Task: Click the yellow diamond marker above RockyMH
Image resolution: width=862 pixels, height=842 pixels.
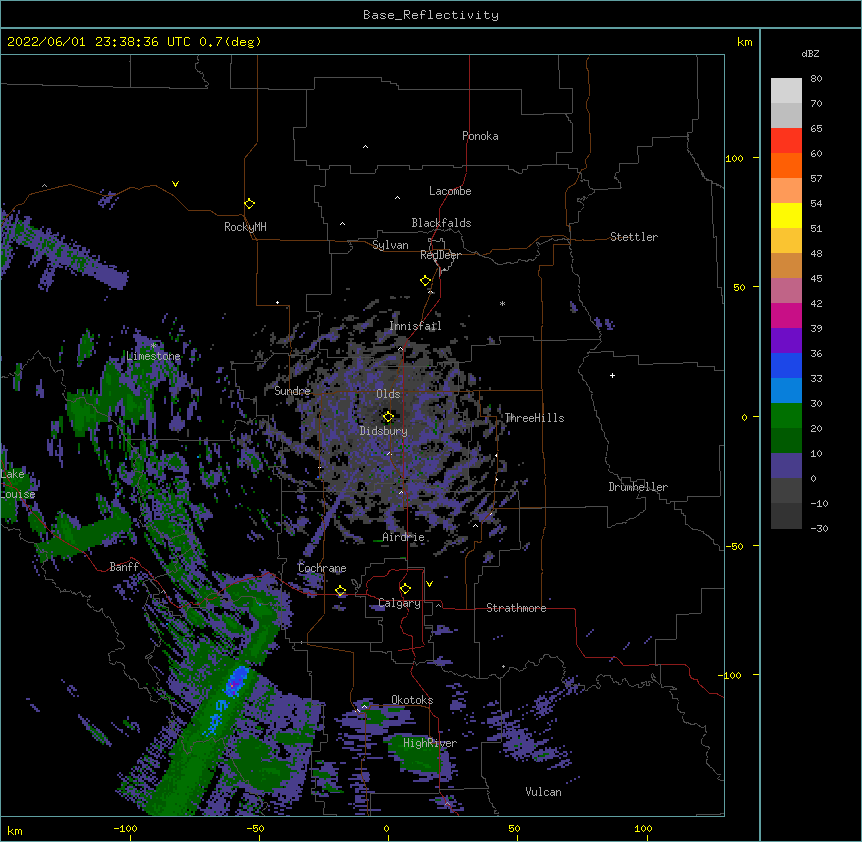Action: [x=249, y=204]
